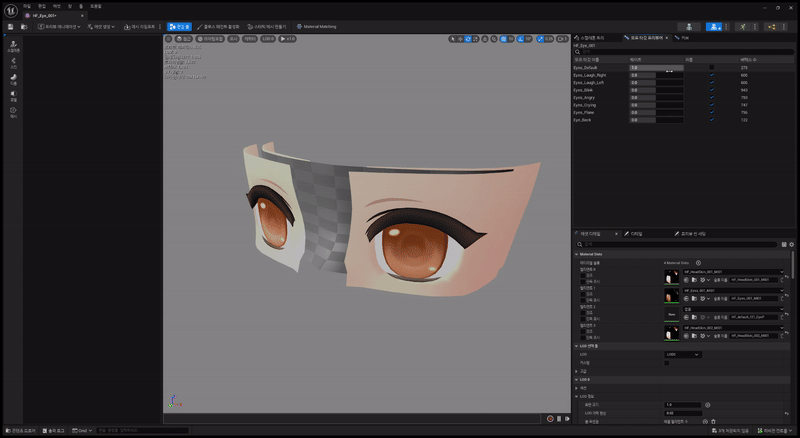800x438 pixels.
Task: Click the Browse to asset icon
Action: (23, 26)
